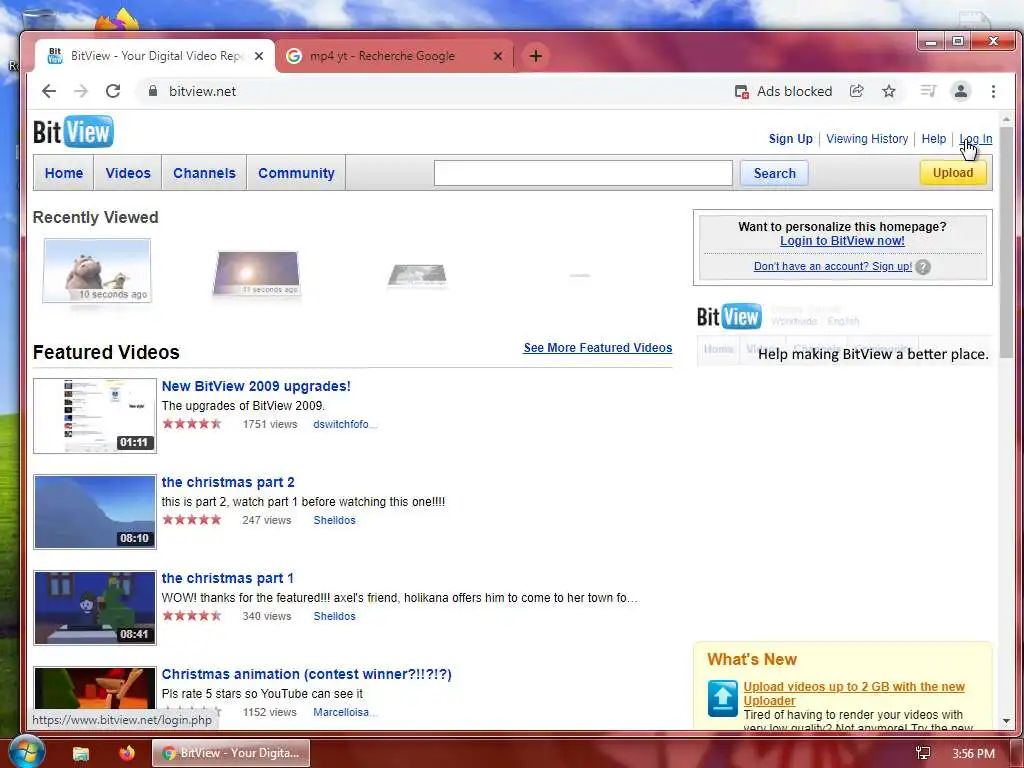Click the yellow Upload button
This screenshot has width=1024, height=768.
click(x=953, y=173)
